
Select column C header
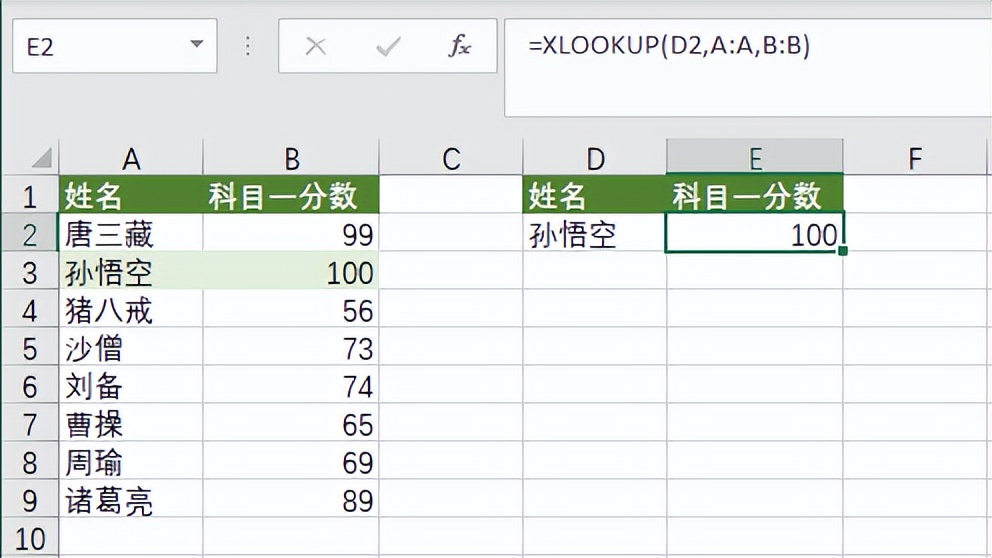tap(451, 158)
